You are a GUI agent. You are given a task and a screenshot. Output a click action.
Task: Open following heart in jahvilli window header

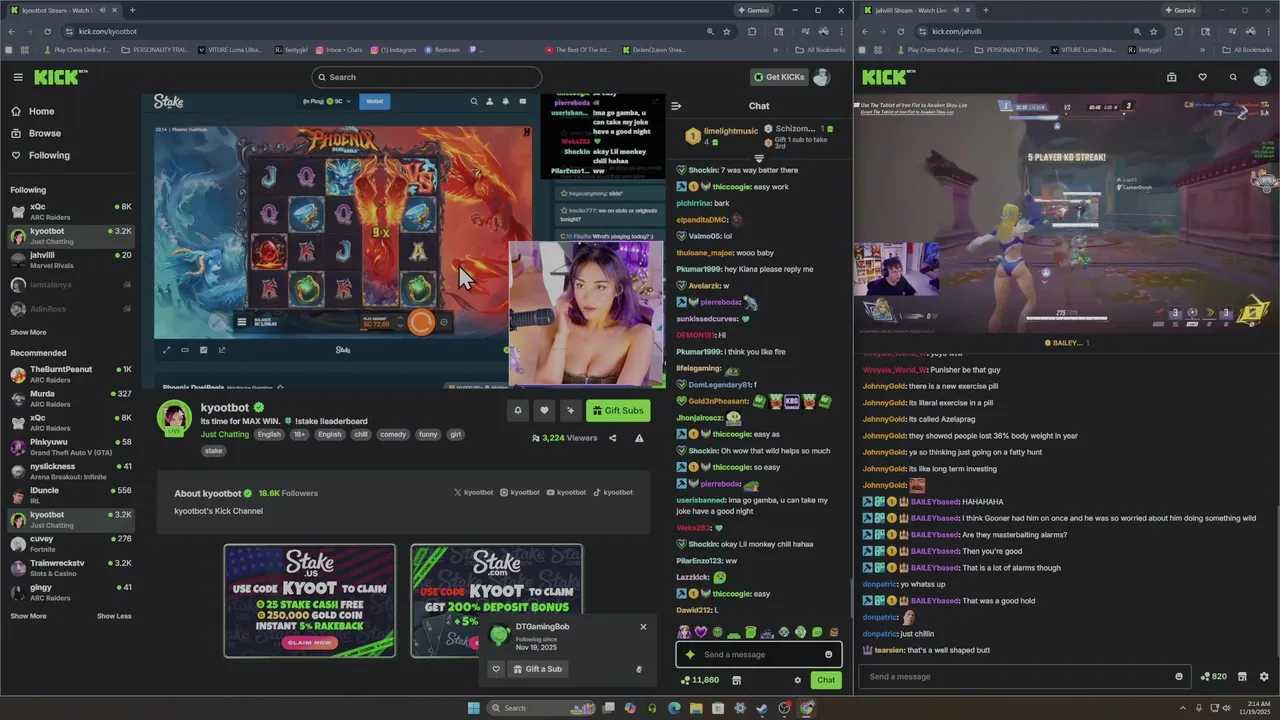click(x=1202, y=77)
